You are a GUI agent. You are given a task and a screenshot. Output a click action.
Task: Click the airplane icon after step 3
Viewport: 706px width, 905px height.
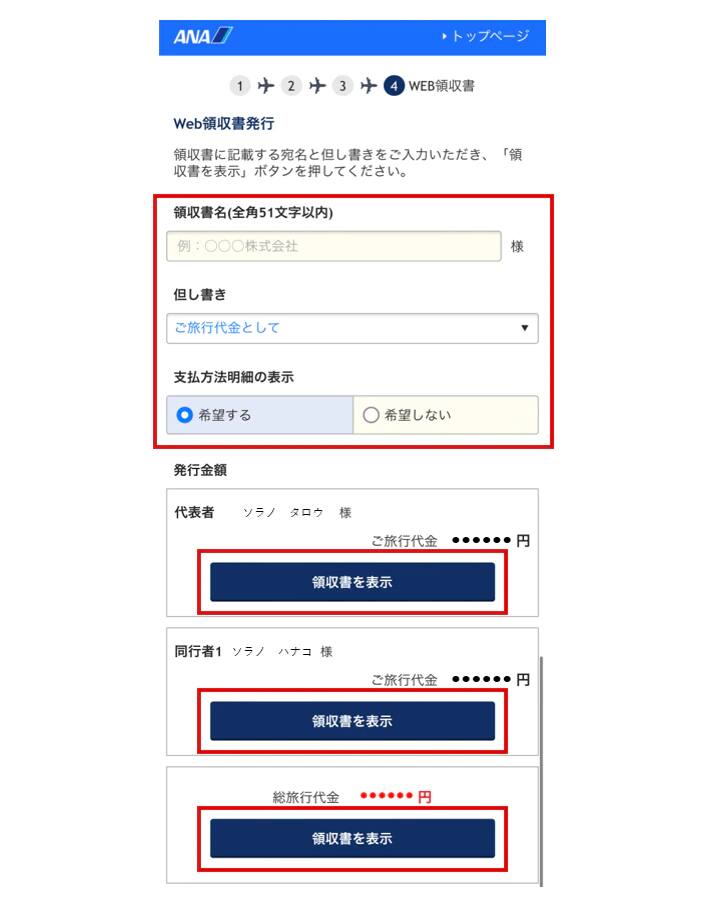coord(369,86)
